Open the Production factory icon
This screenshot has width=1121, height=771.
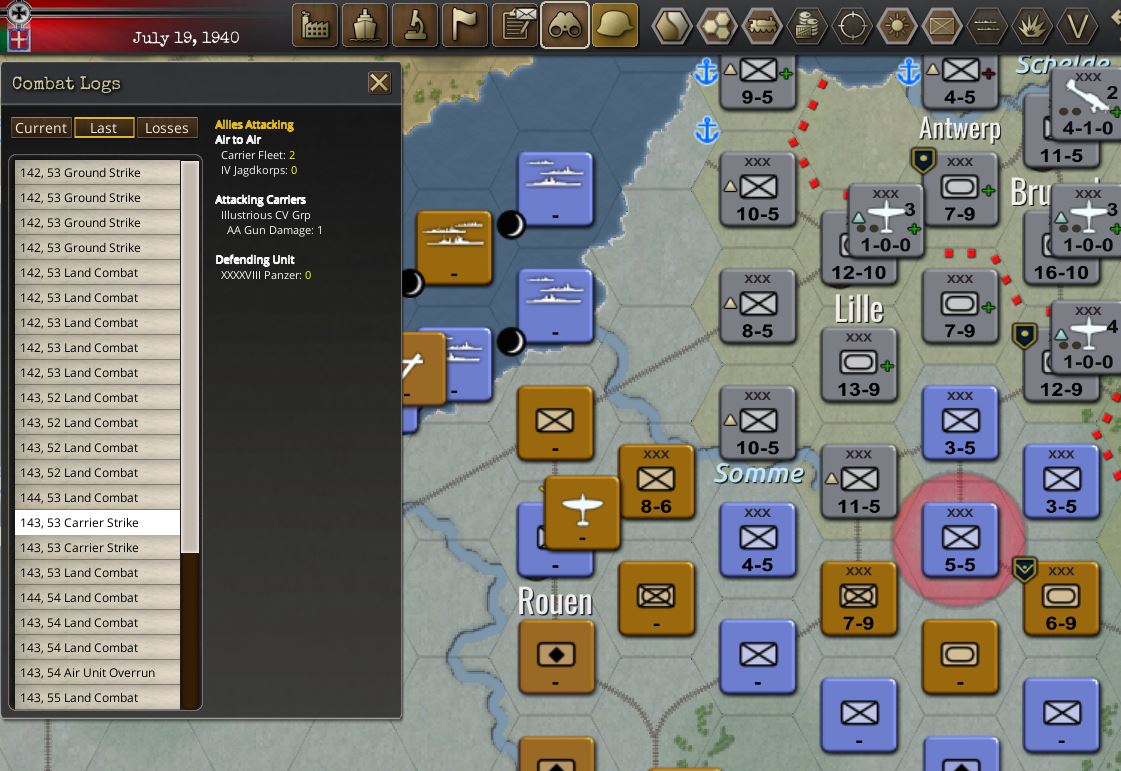point(315,25)
